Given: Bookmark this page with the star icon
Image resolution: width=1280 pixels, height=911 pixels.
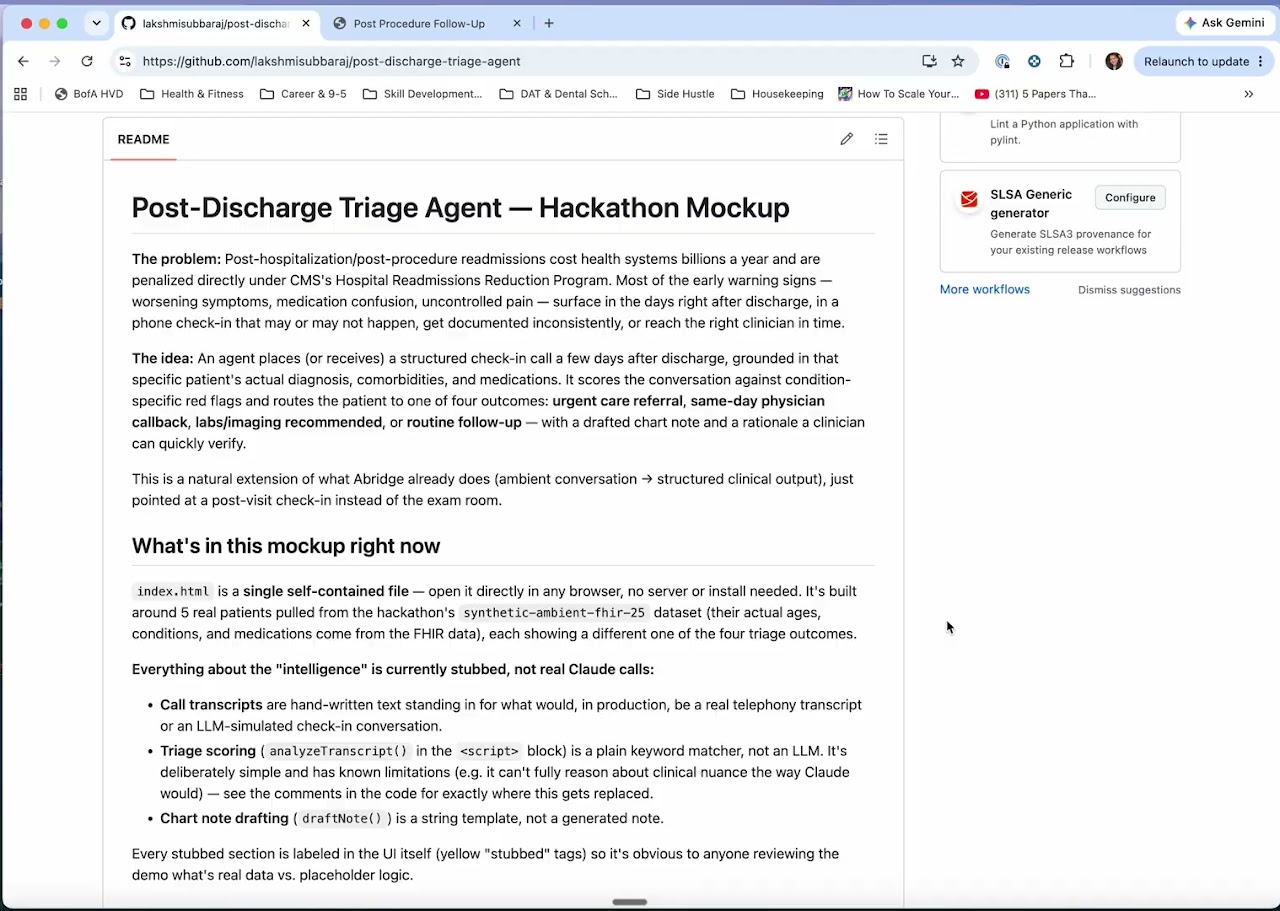Looking at the screenshot, I should (x=958, y=61).
